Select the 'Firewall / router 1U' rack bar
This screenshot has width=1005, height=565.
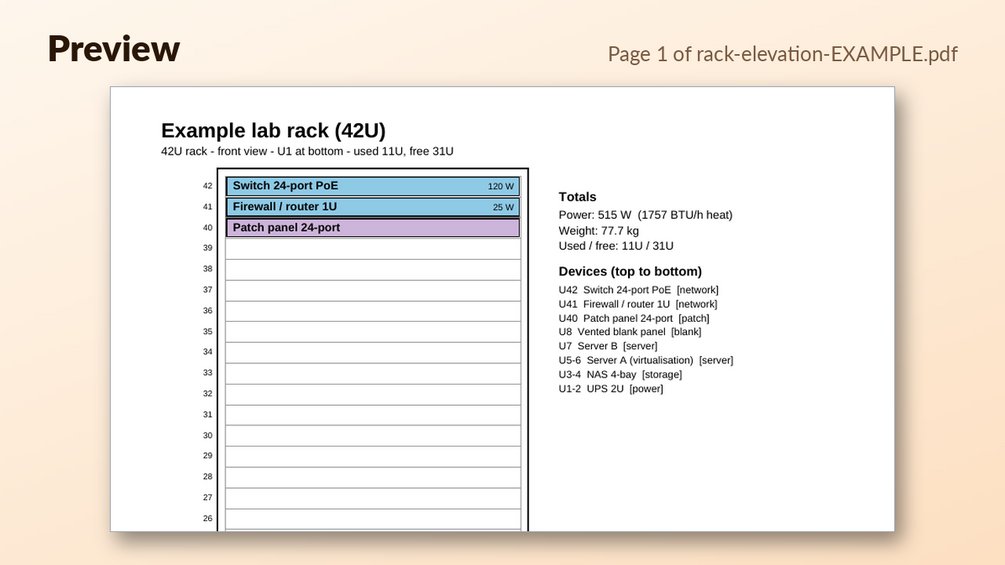[x=373, y=207]
